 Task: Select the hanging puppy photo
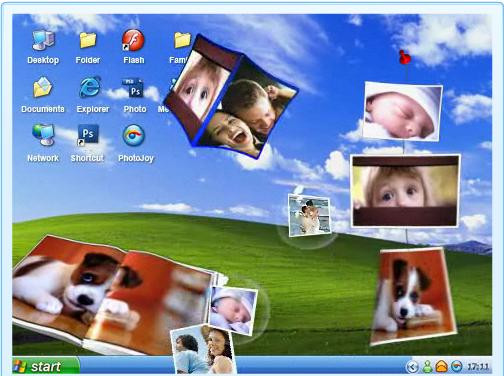pos(414,296)
